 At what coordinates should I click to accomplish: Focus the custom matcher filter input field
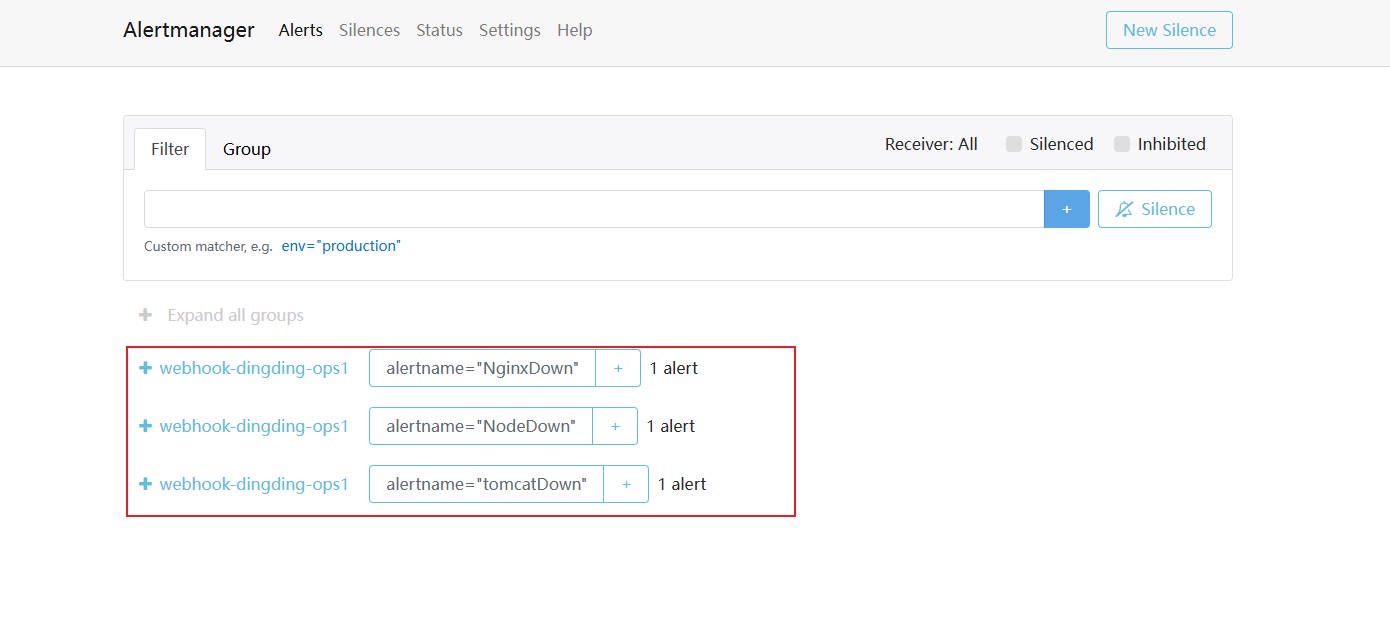[x=594, y=209]
